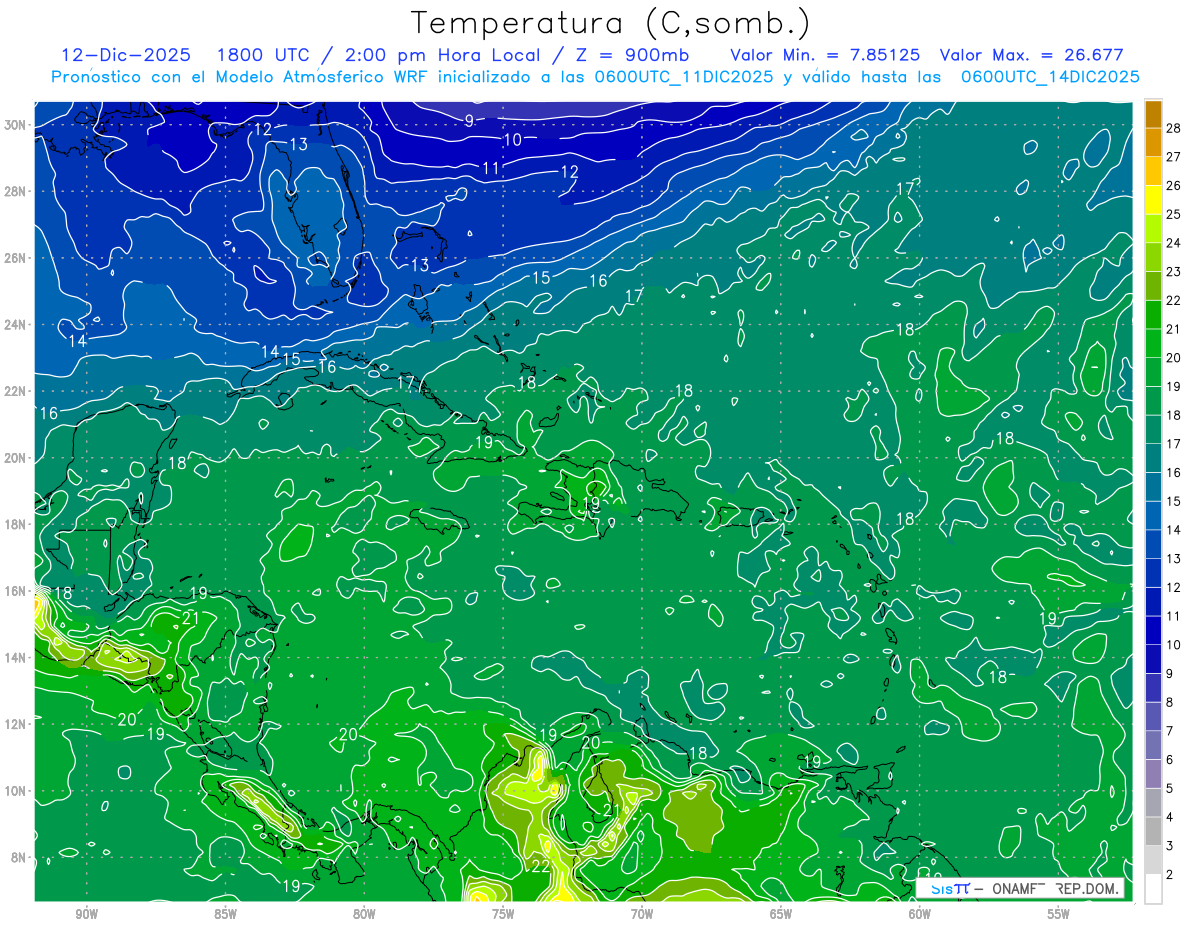Click the lavender swatch between 5 and 6

point(1154,774)
